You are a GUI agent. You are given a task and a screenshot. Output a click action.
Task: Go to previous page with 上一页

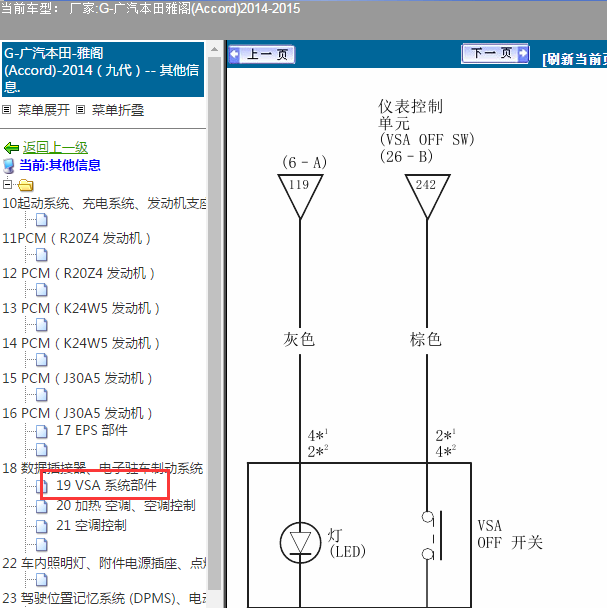[261, 54]
